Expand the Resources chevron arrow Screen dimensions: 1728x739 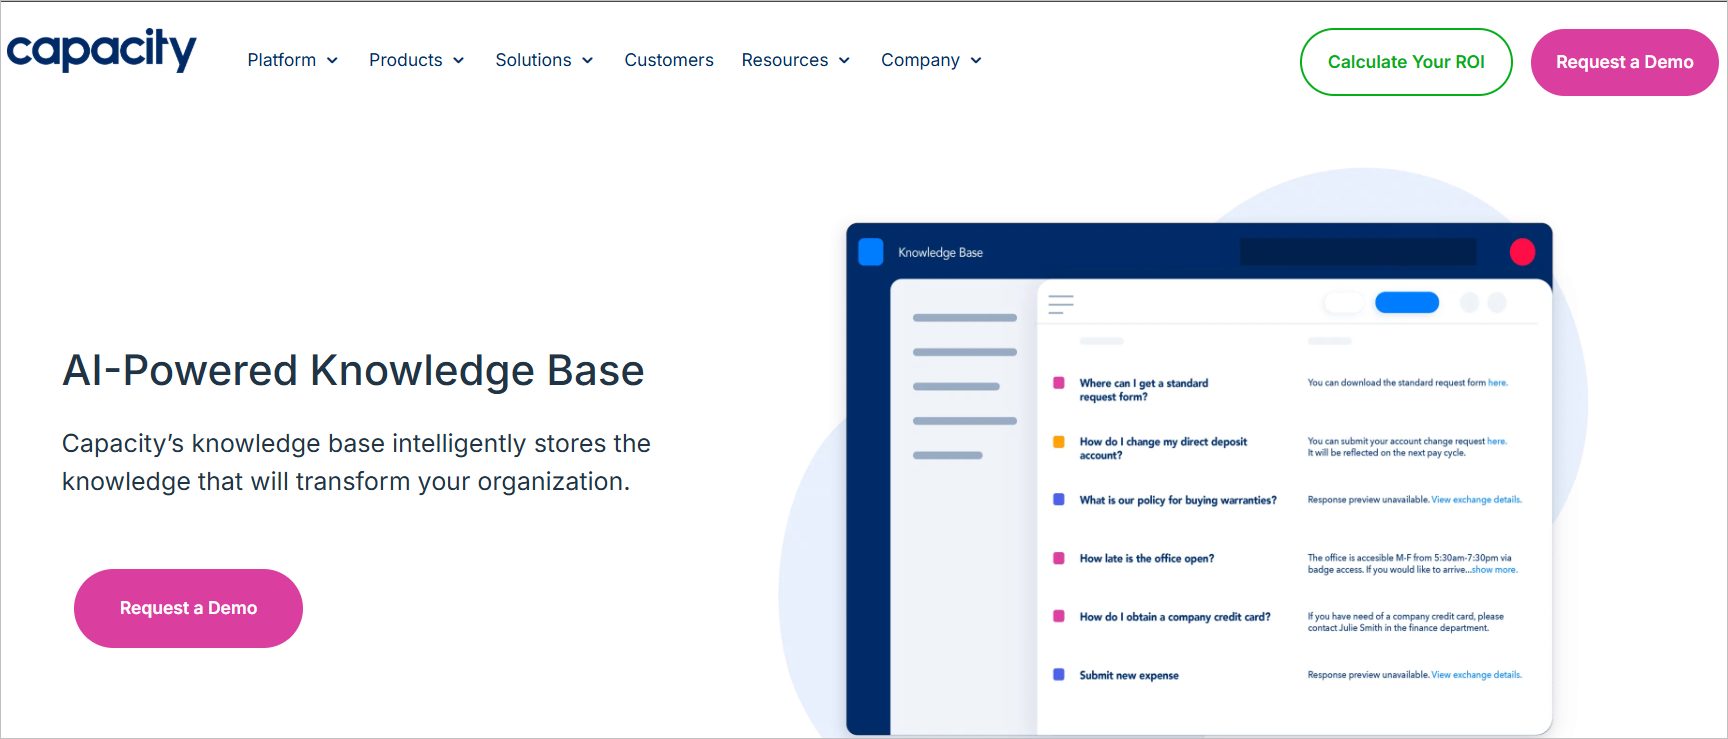(x=844, y=61)
